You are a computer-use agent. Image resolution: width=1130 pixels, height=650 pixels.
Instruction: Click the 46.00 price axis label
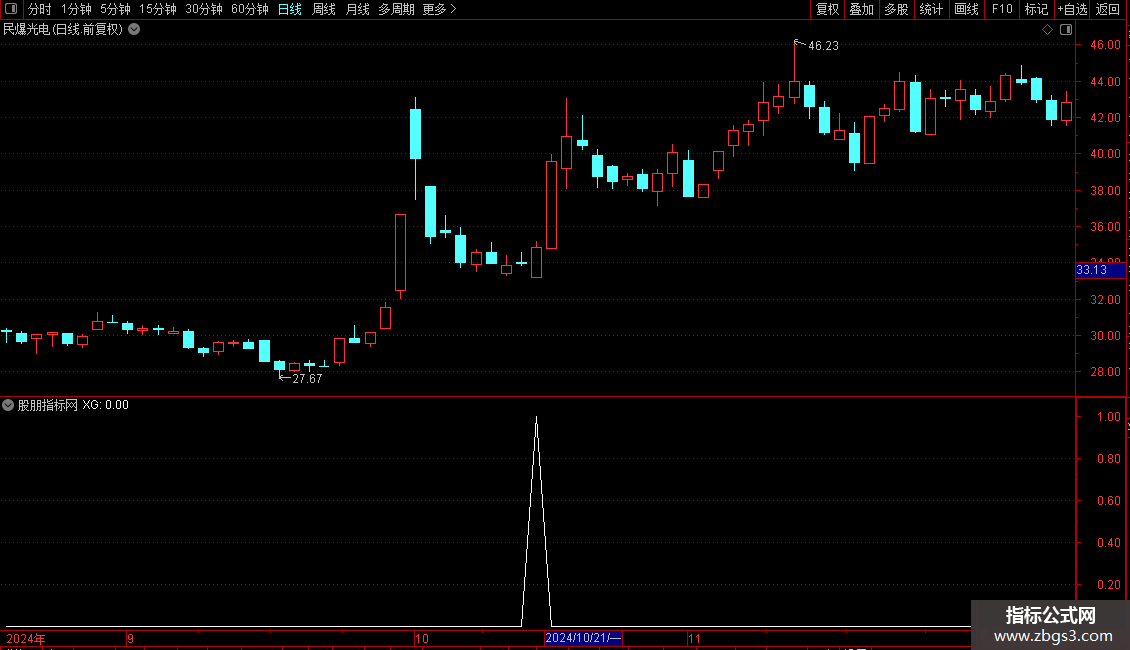[1105, 45]
